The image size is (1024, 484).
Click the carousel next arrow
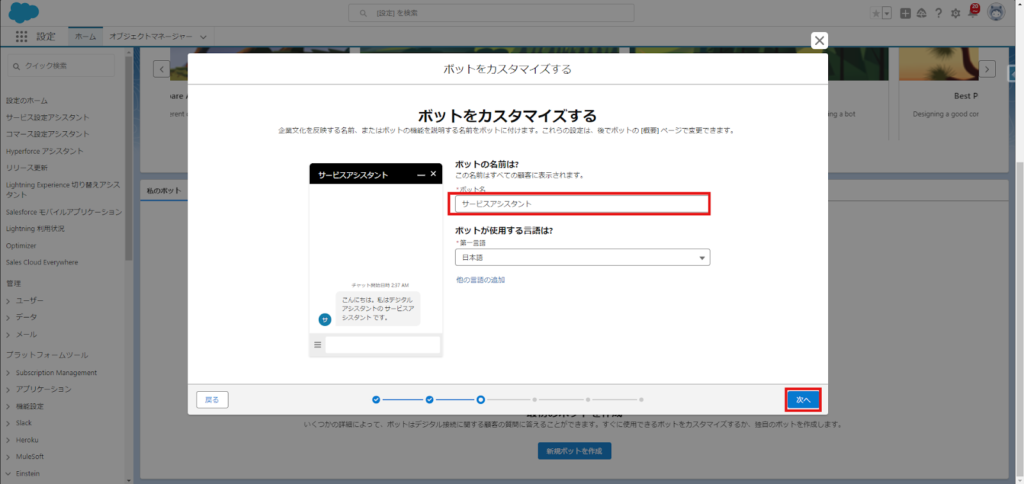(987, 69)
